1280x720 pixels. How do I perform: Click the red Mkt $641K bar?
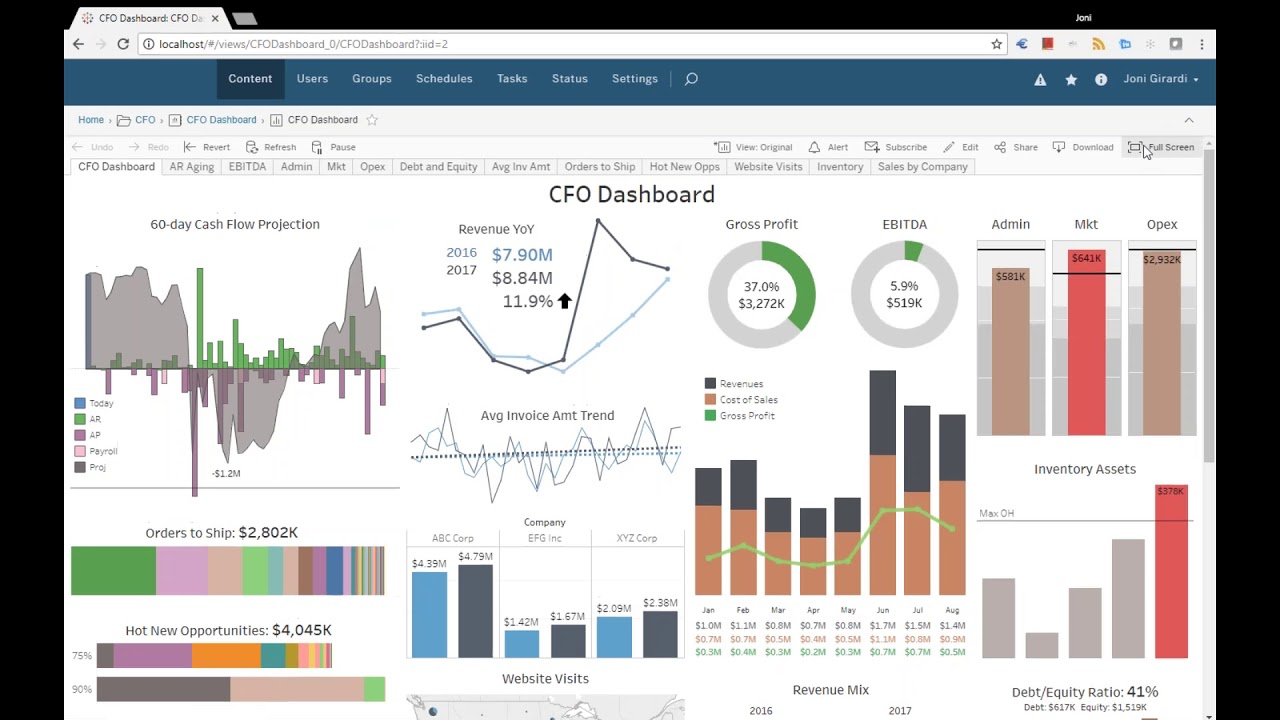click(x=1086, y=342)
